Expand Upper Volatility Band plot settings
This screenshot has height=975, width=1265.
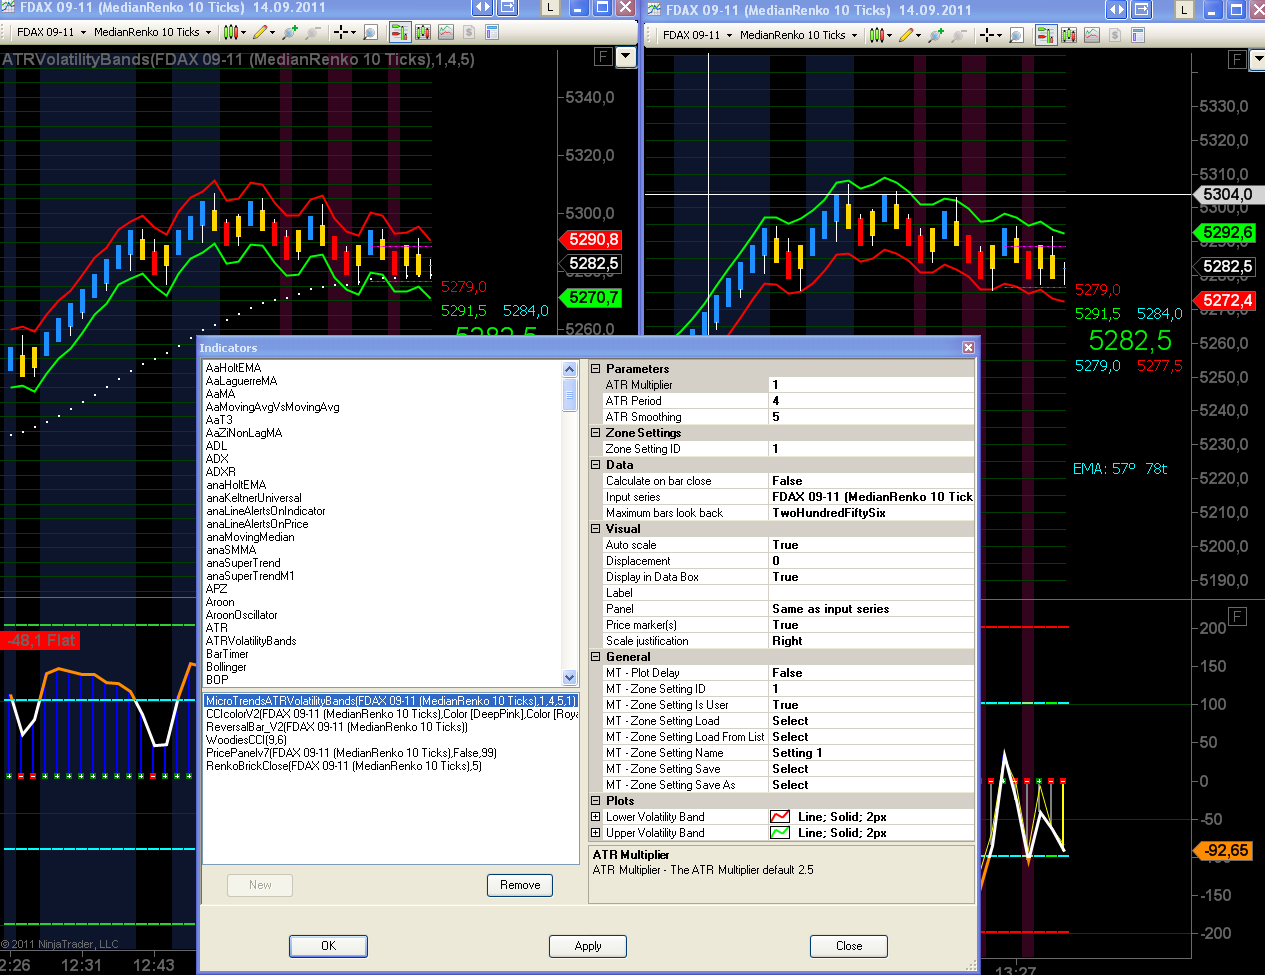pos(595,833)
